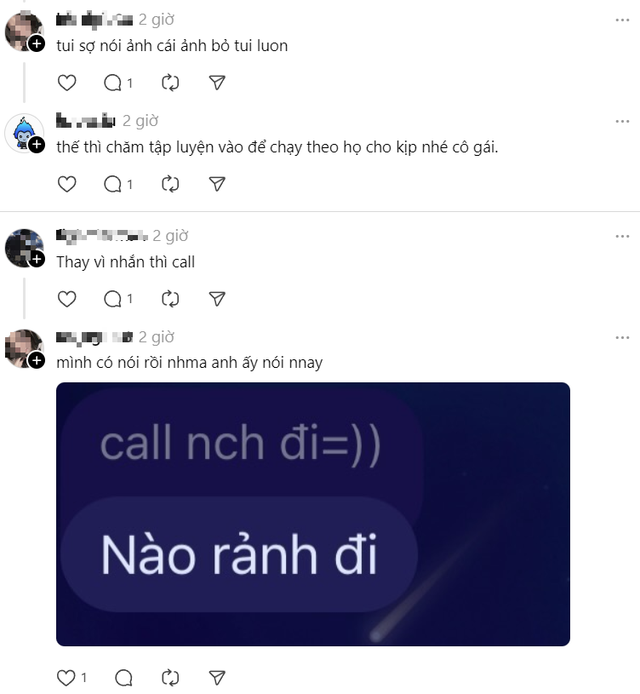Open replies on "tui sợ nói ảnh" comment
The image size is (640, 694).
tap(118, 83)
